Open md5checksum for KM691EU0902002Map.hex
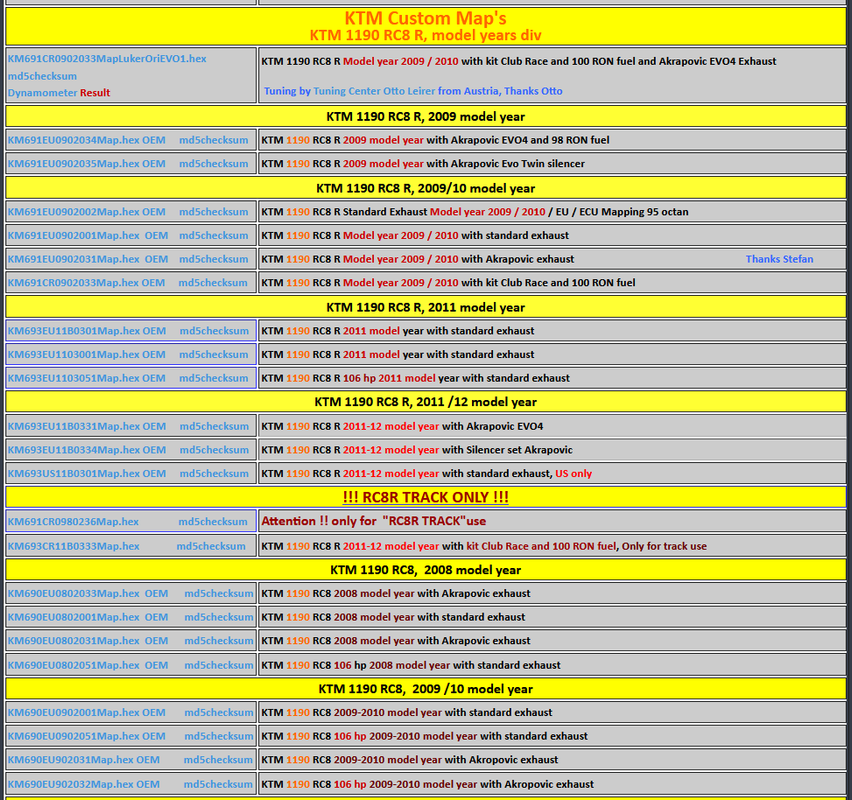852x800 pixels. 214,212
